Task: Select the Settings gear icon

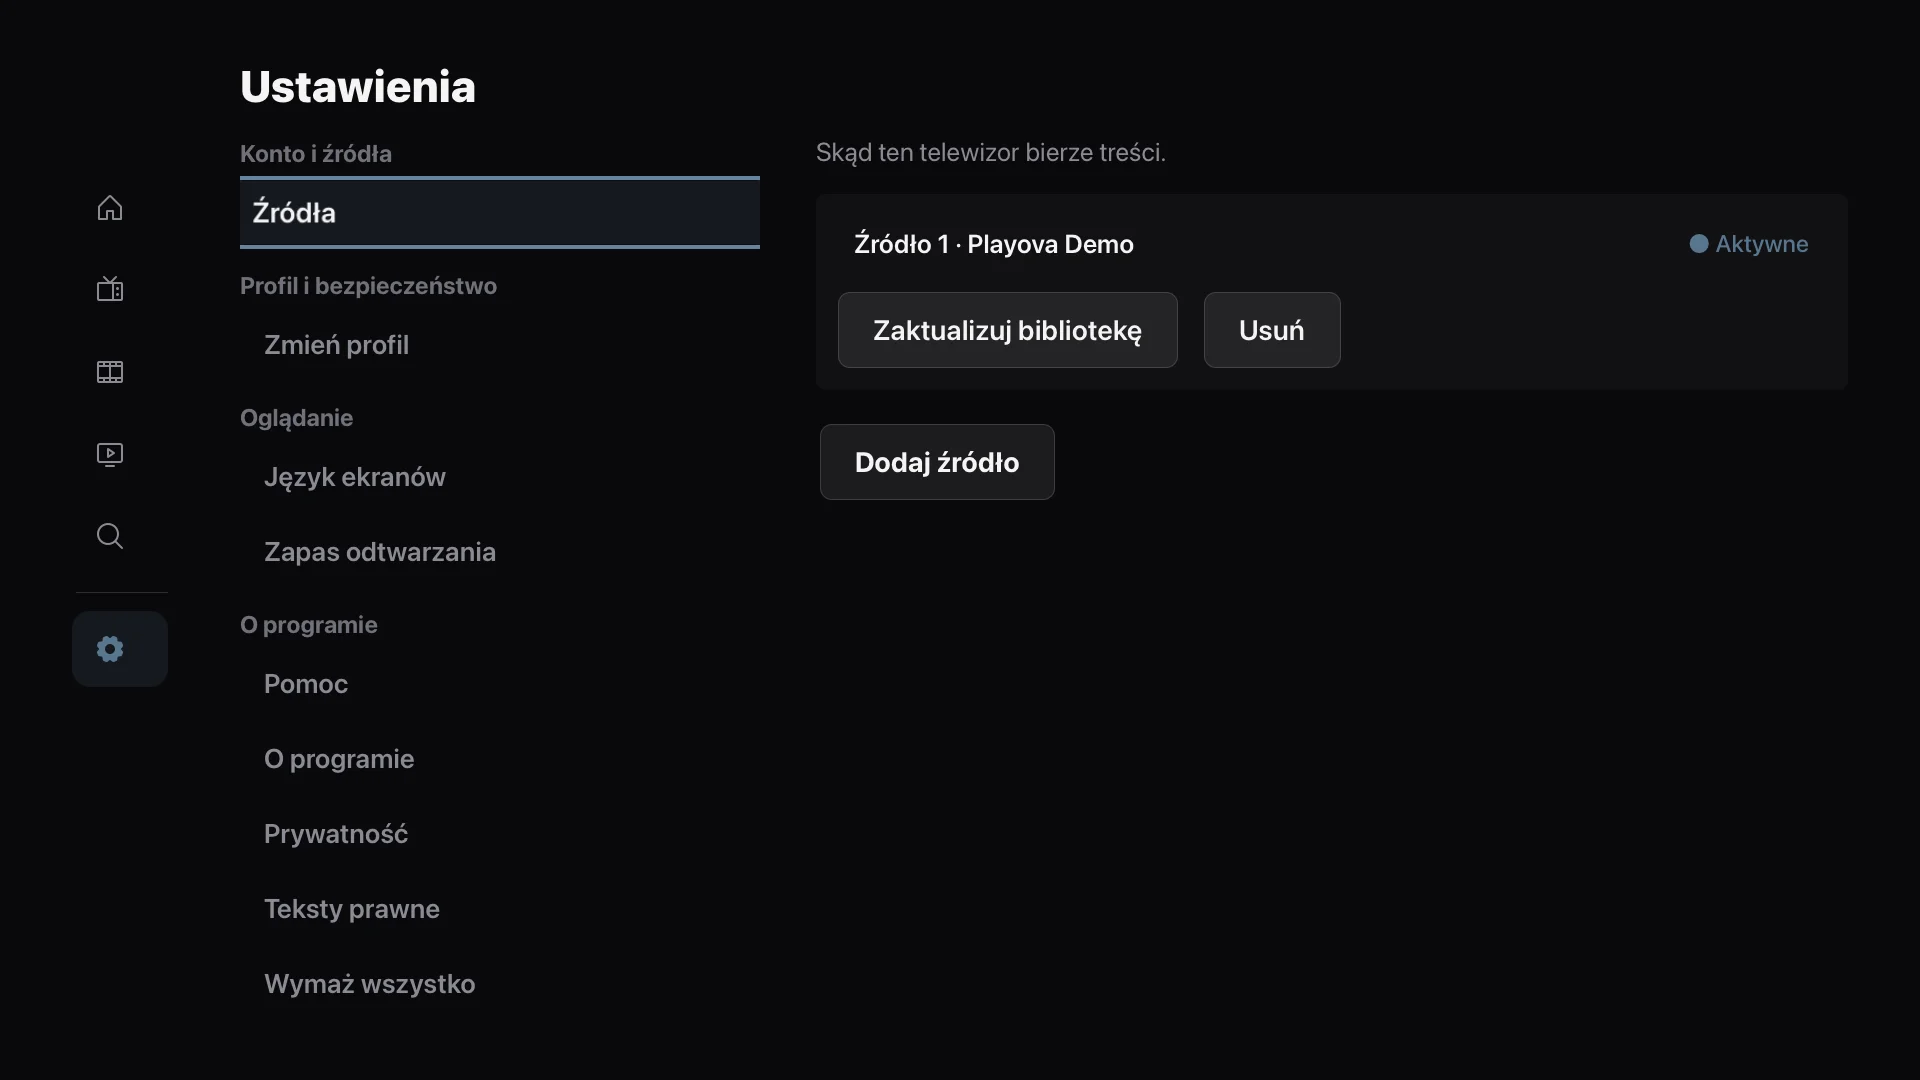Action: point(120,649)
